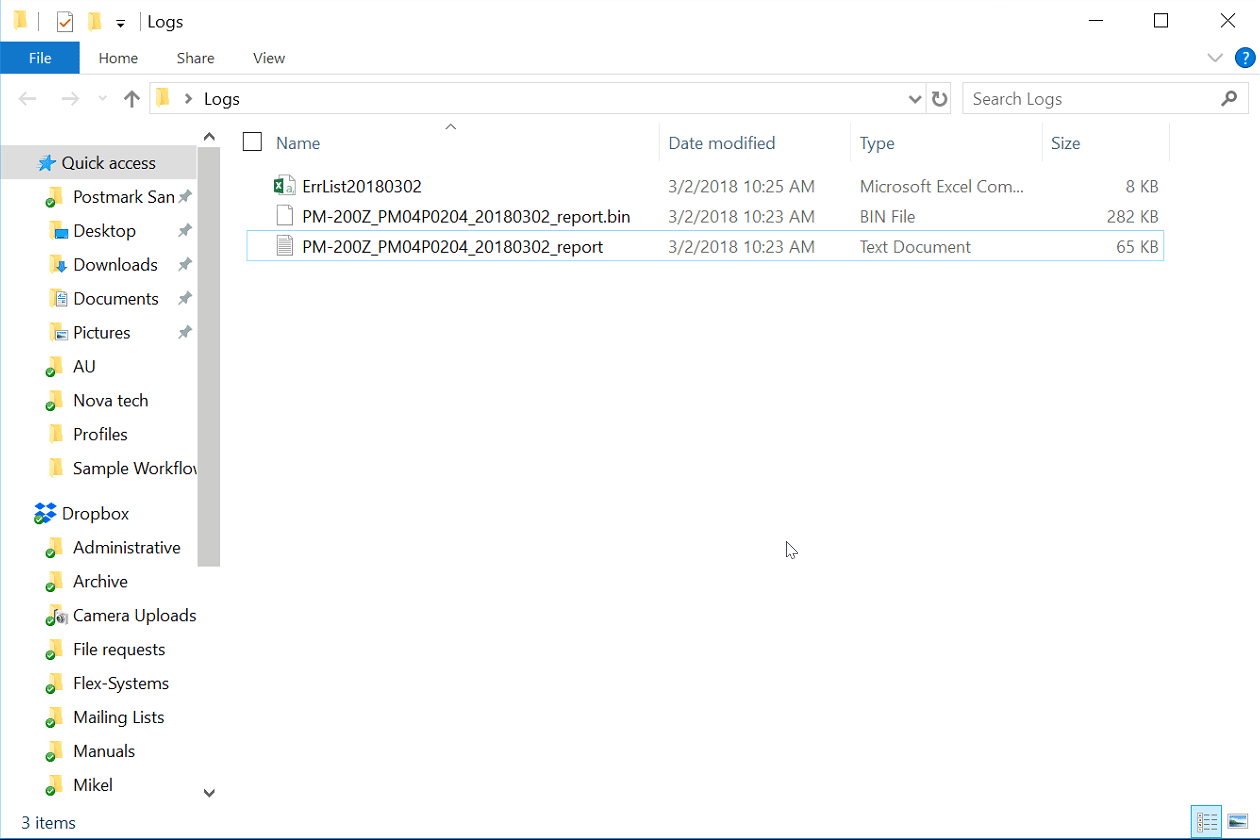Click the navigation pane scroll down arrow
This screenshot has height=840, width=1260.
pos(209,793)
